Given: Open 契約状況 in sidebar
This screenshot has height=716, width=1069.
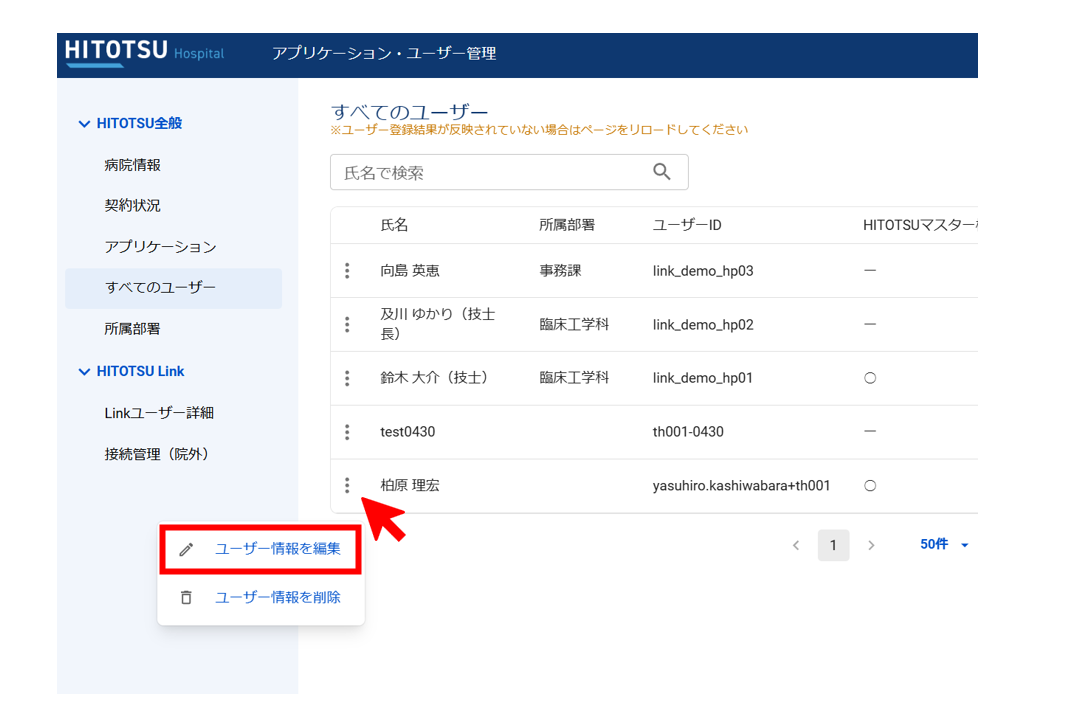Looking at the screenshot, I should coord(132,205).
